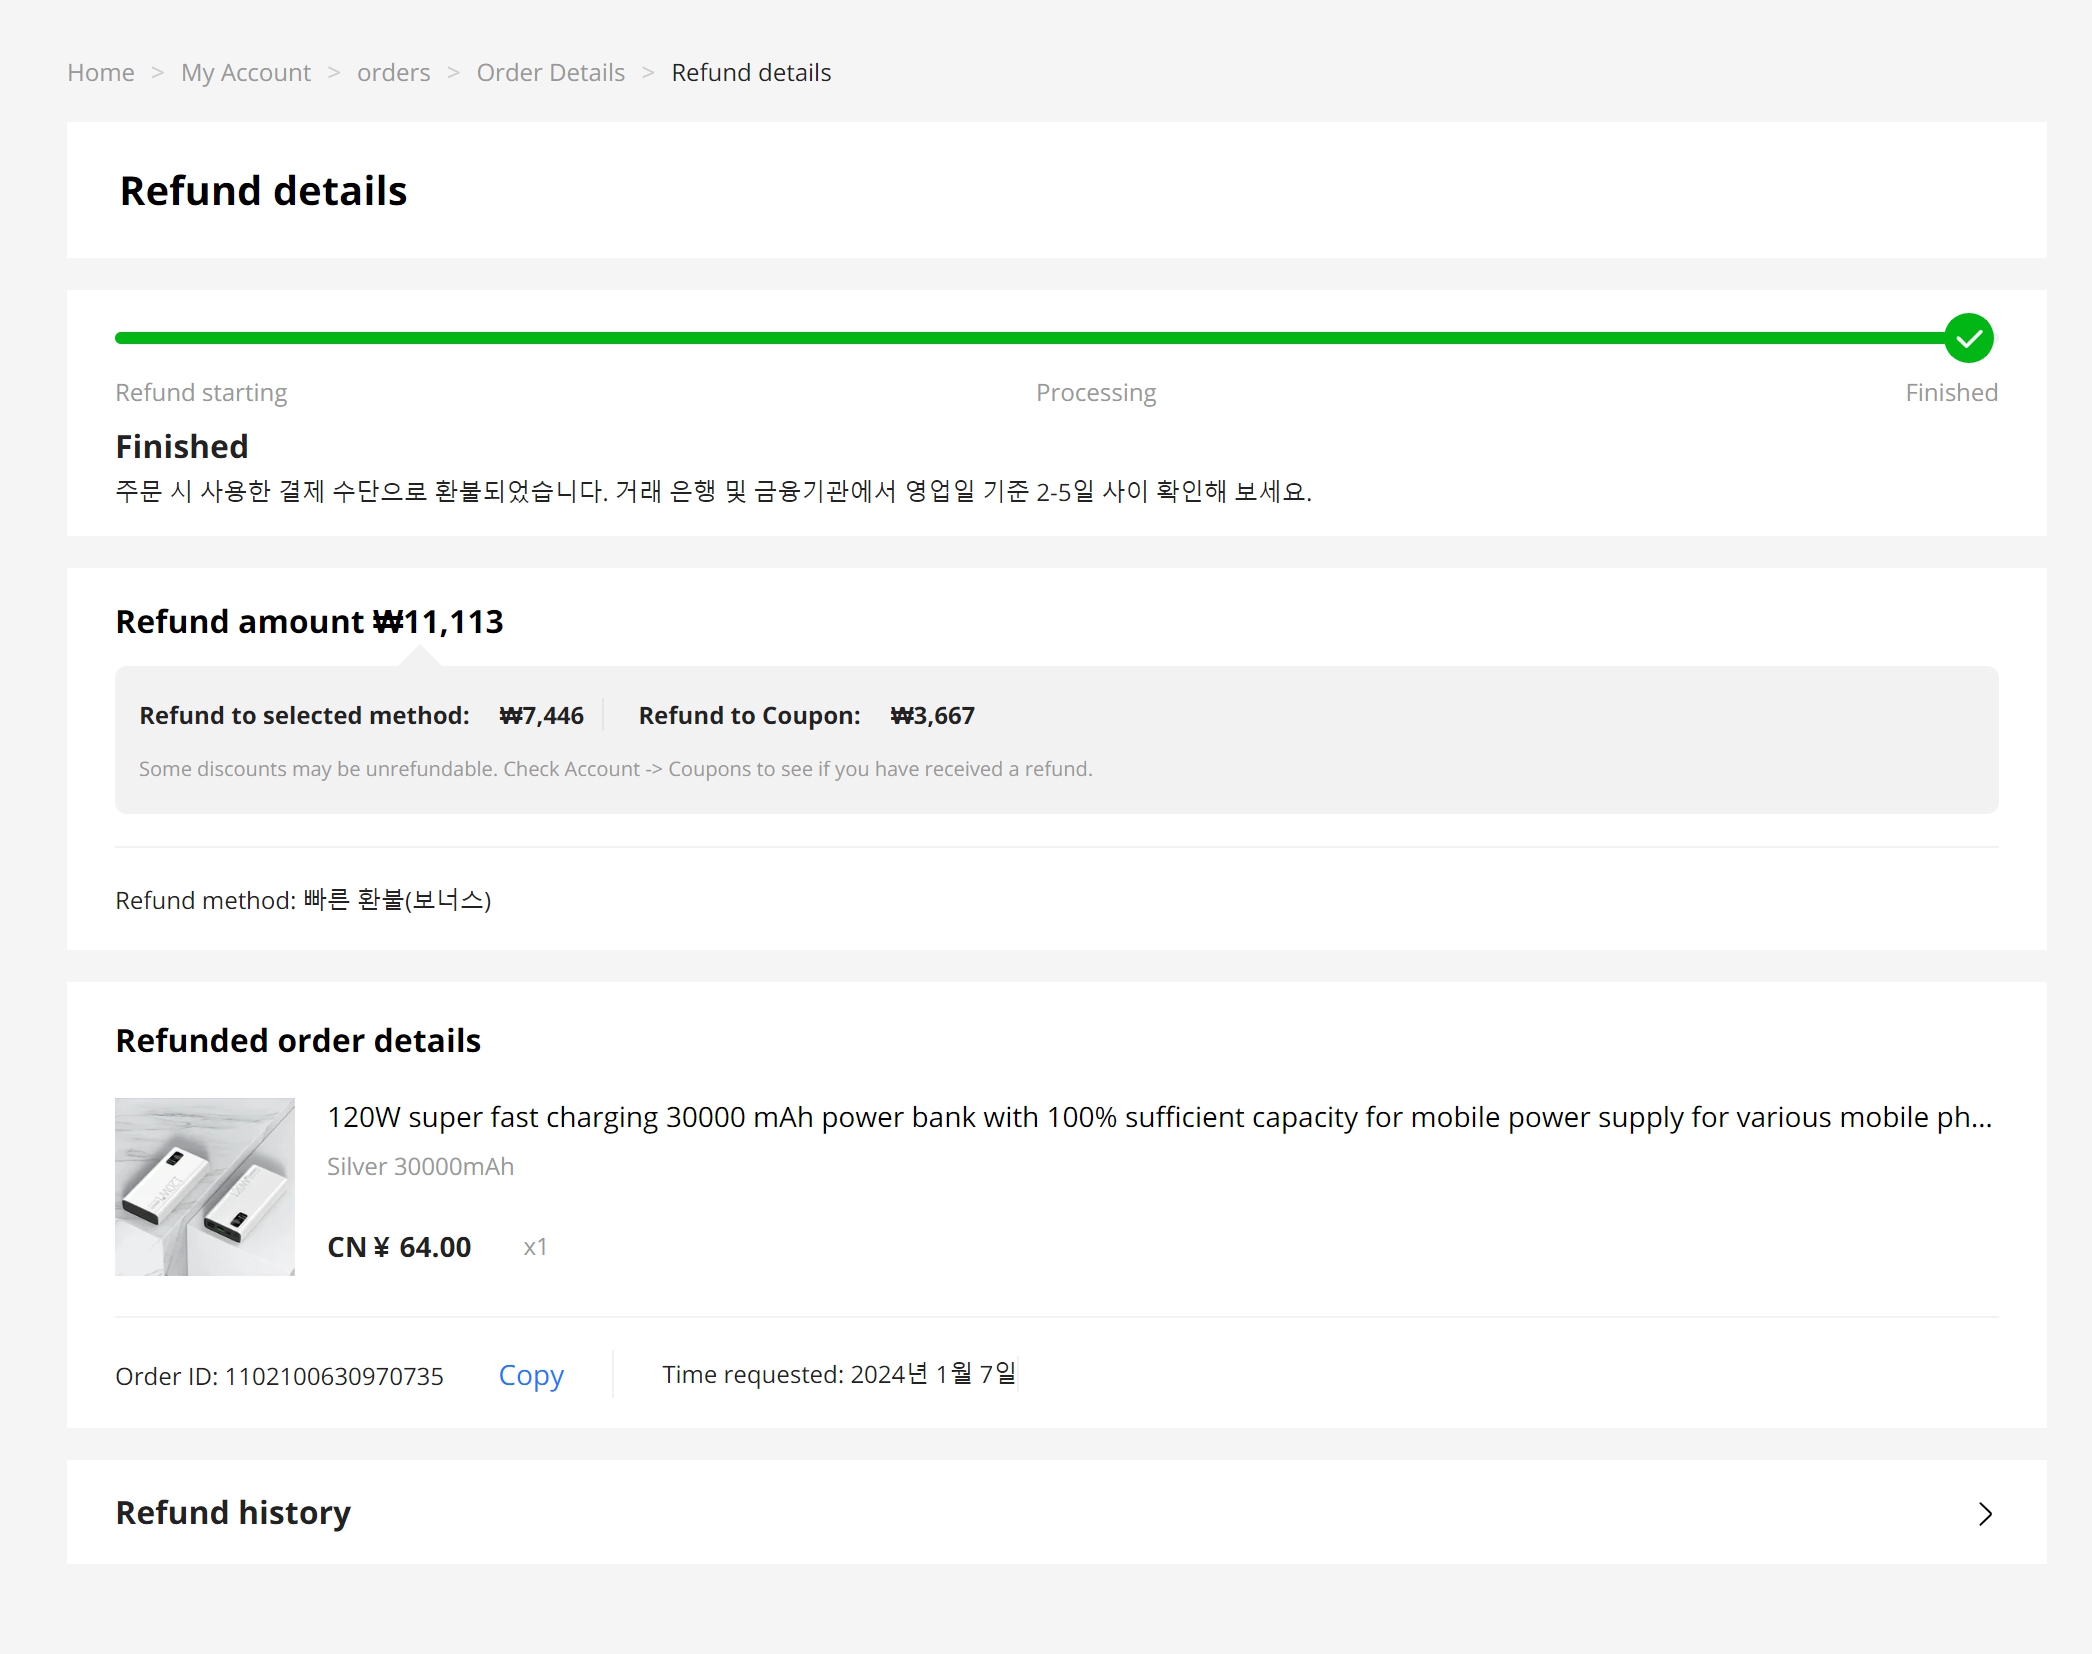Click the green checkmark Finished icon
This screenshot has width=2092, height=1654.
pos(1968,338)
